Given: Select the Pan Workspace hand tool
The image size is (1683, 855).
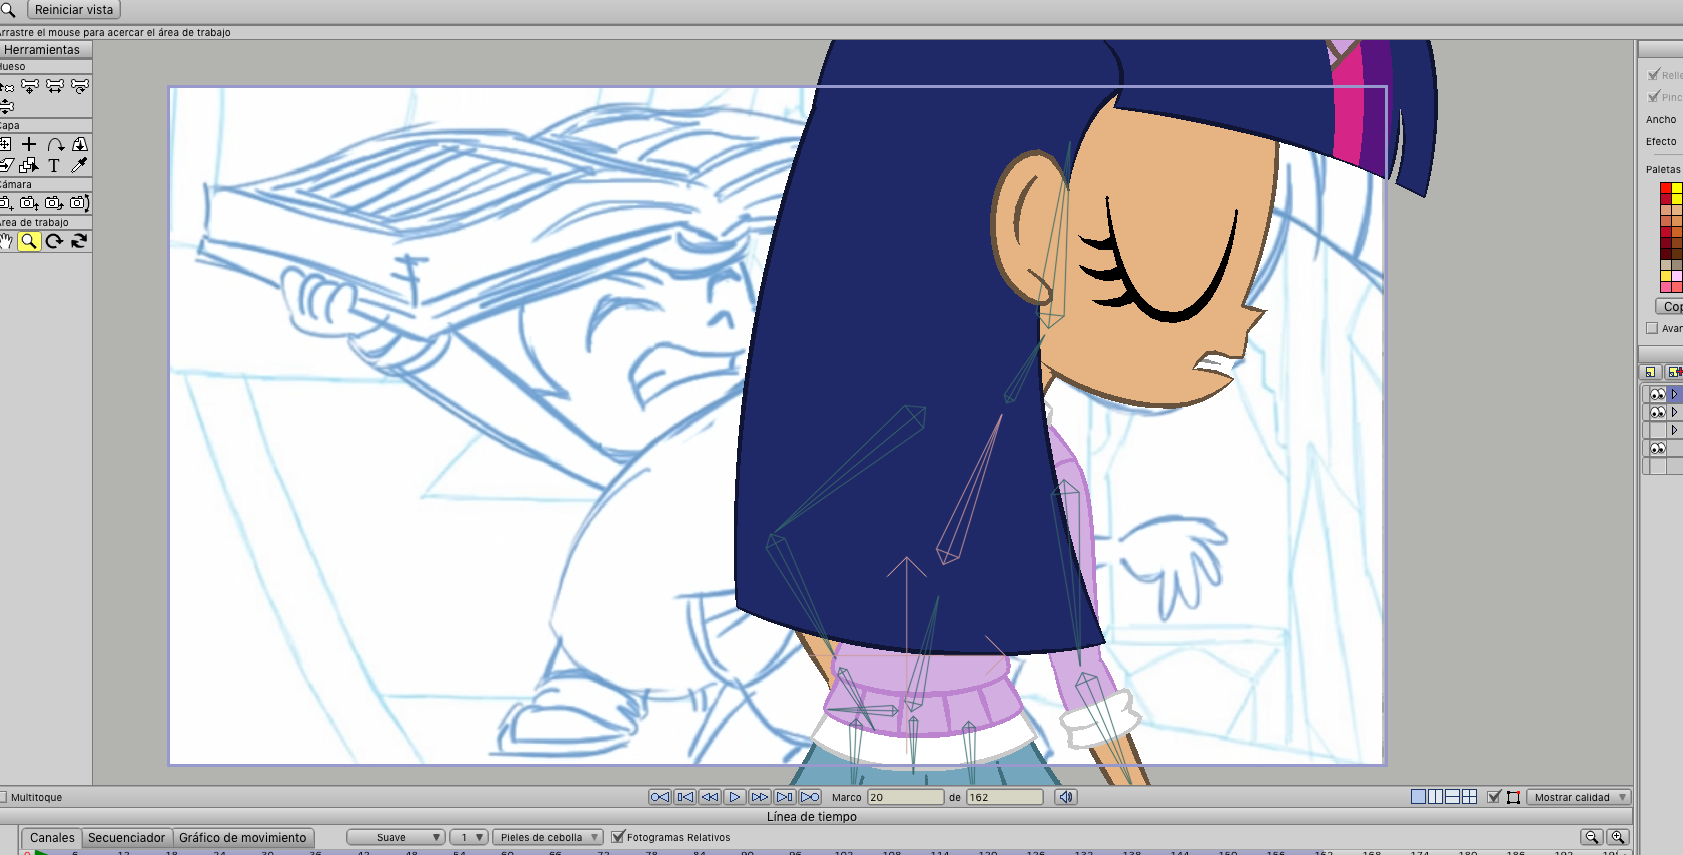Looking at the screenshot, I should tap(6, 241).
